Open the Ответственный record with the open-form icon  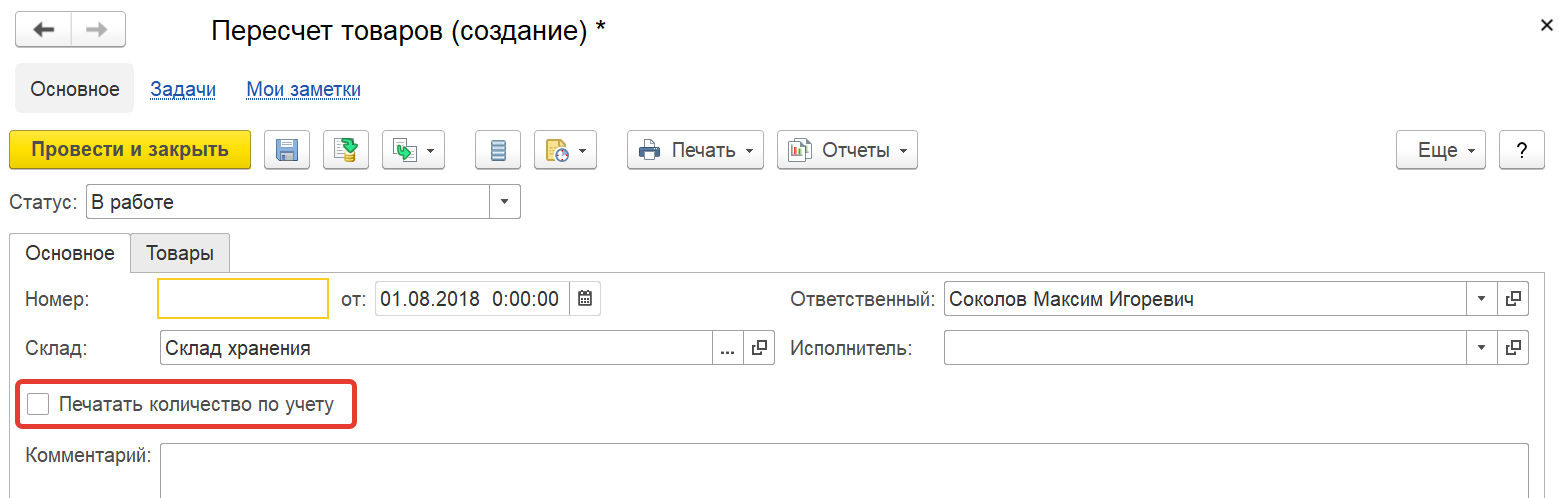click(1513, 298)
